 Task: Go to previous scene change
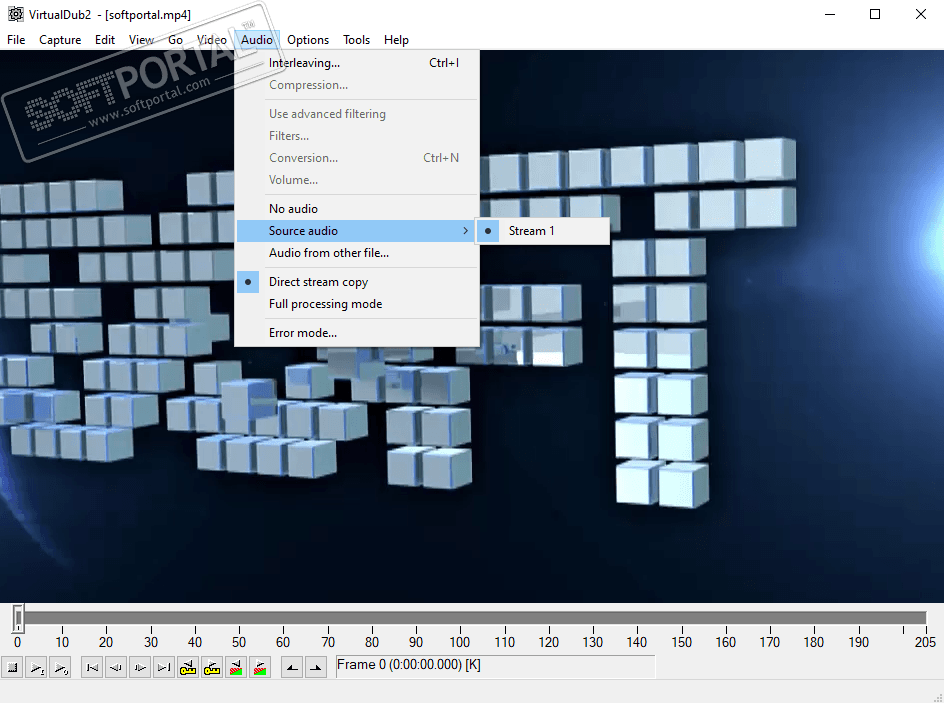[236, 667]
